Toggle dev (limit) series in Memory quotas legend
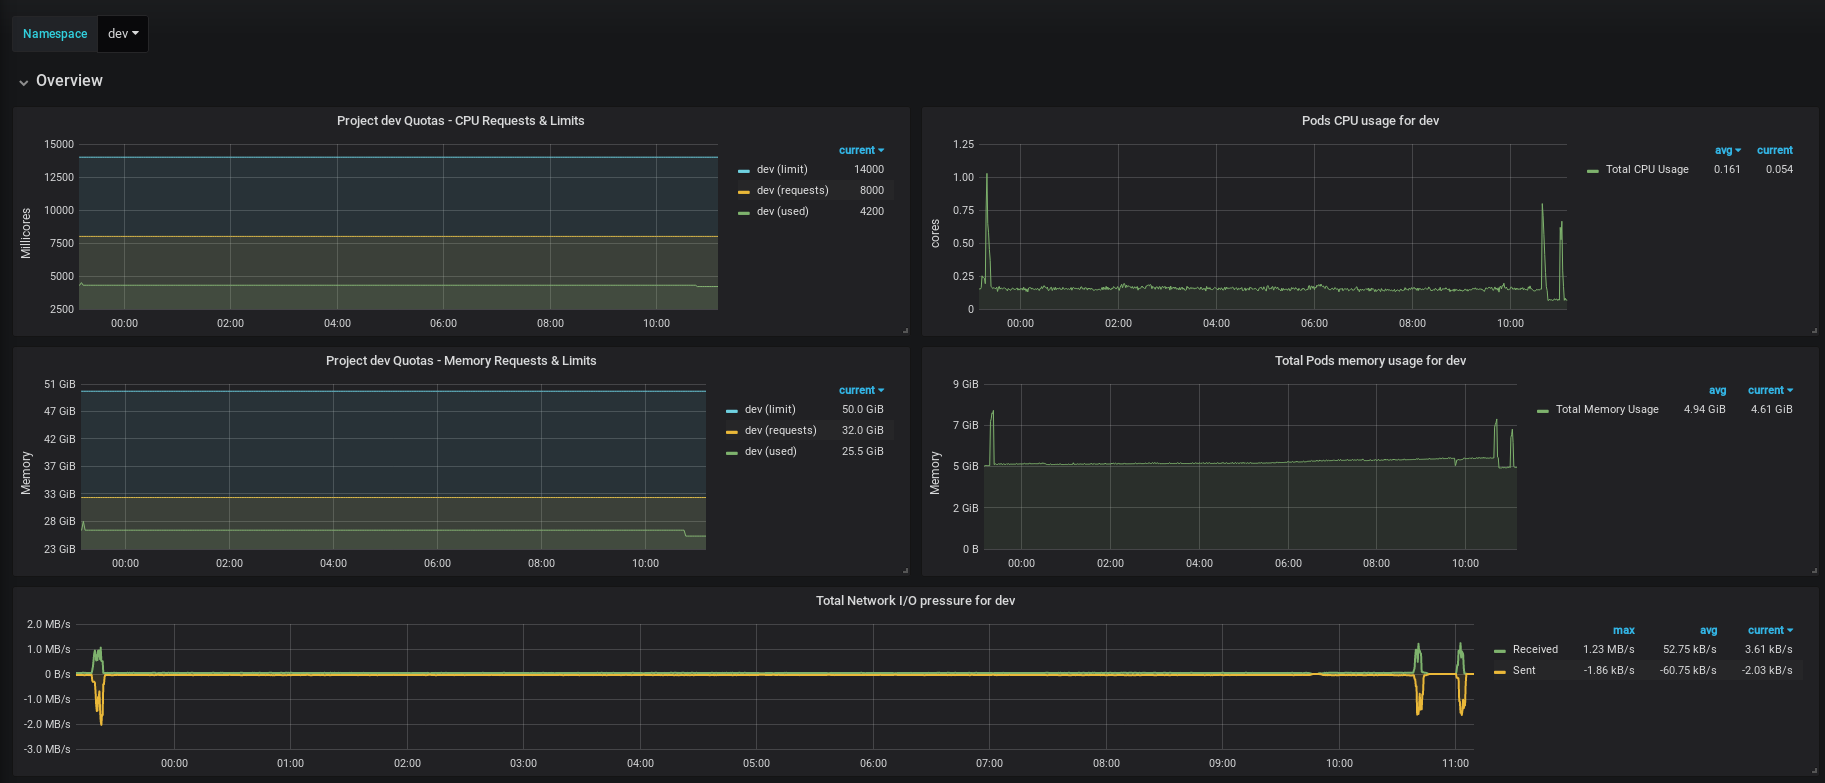1825x783 pixels. point(770,410)
